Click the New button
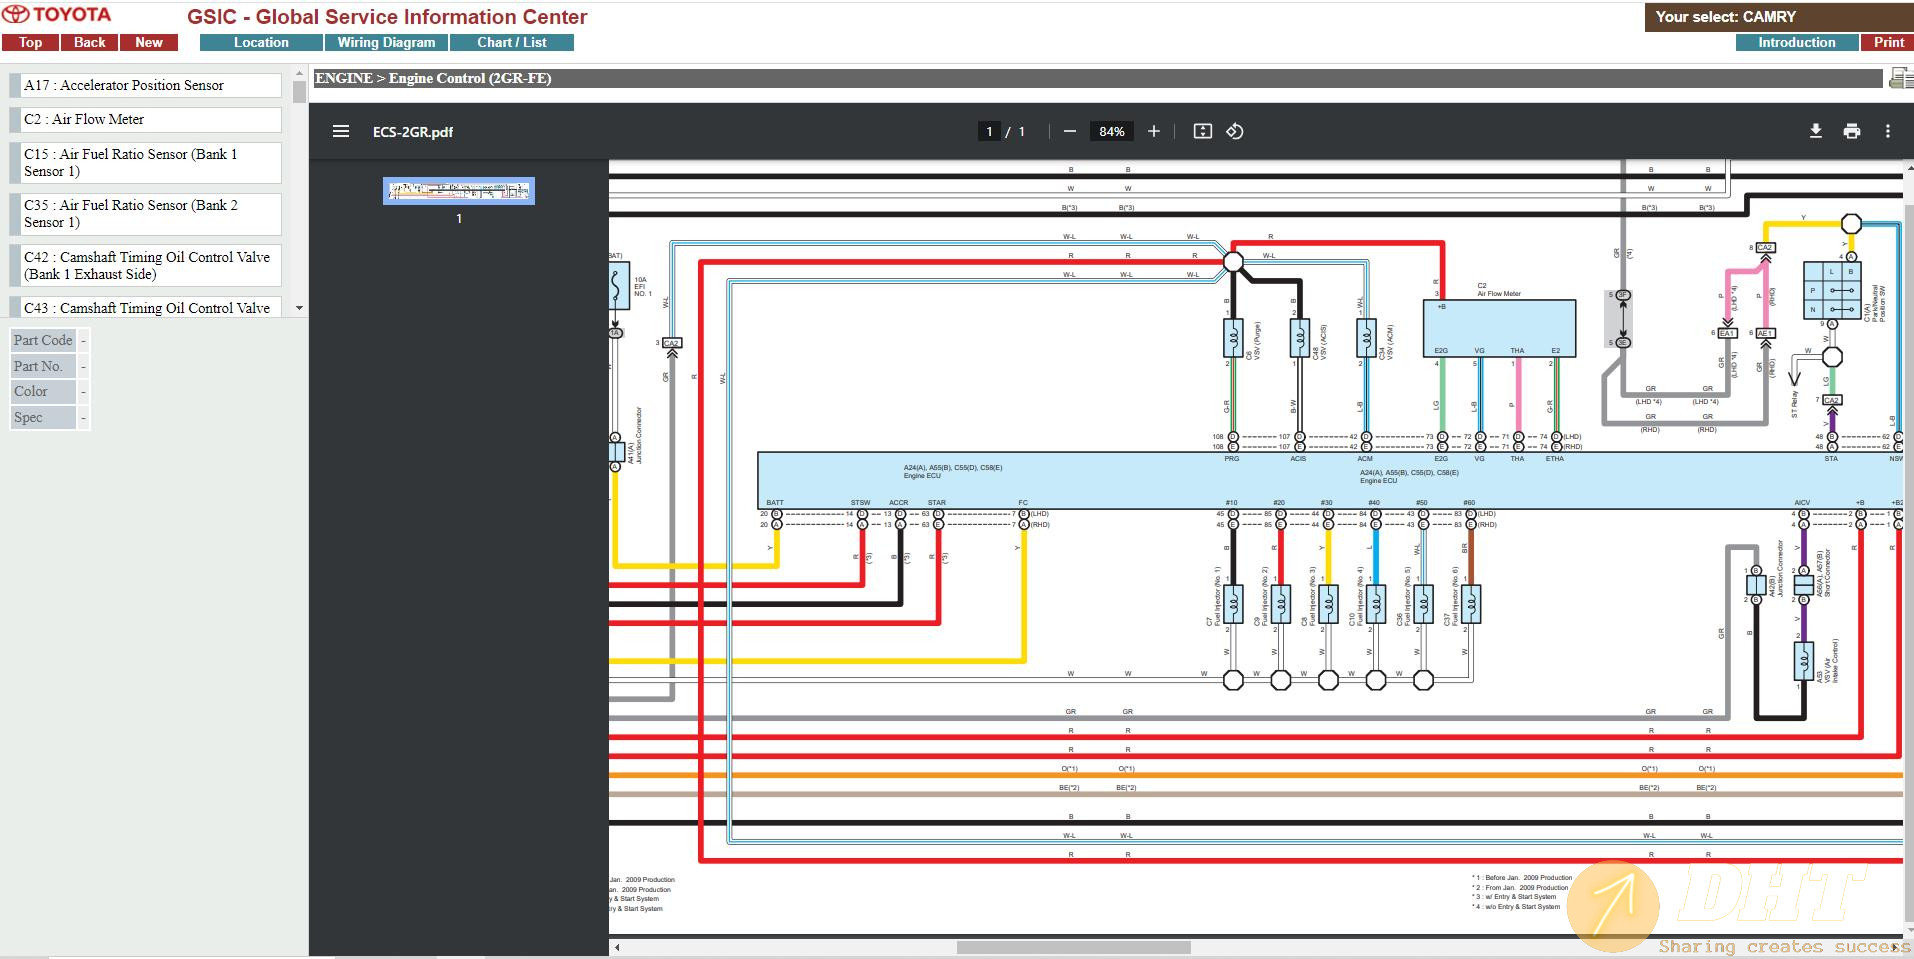 click(149, 42)
